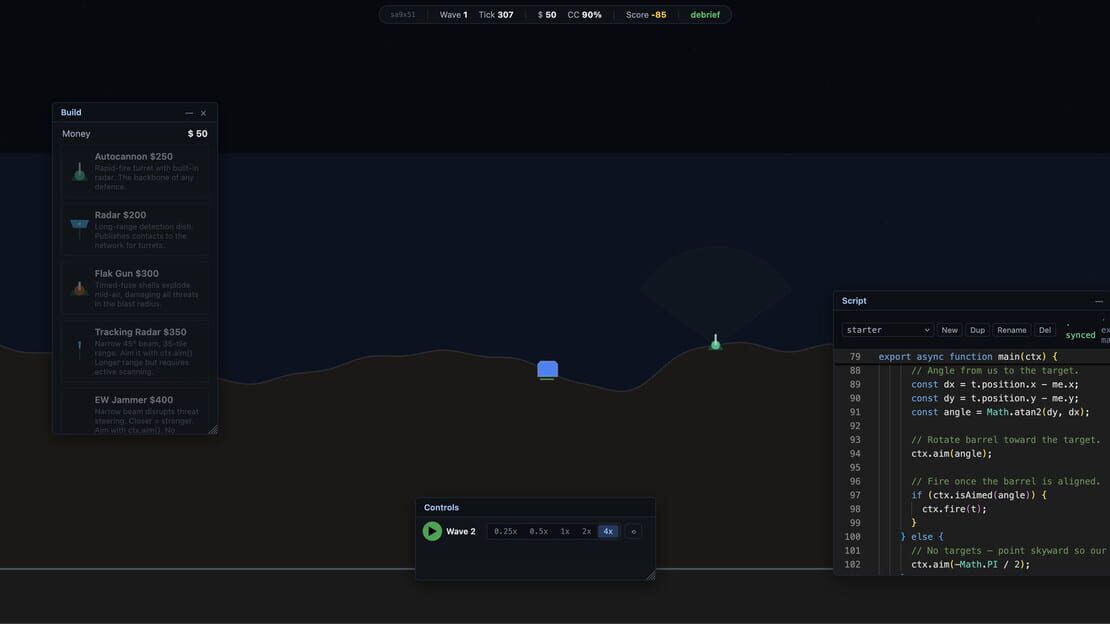The width and height of the screenshot is (1110, 624).
Task: Open the starter script dropdown
Action: tap(888, 330)
